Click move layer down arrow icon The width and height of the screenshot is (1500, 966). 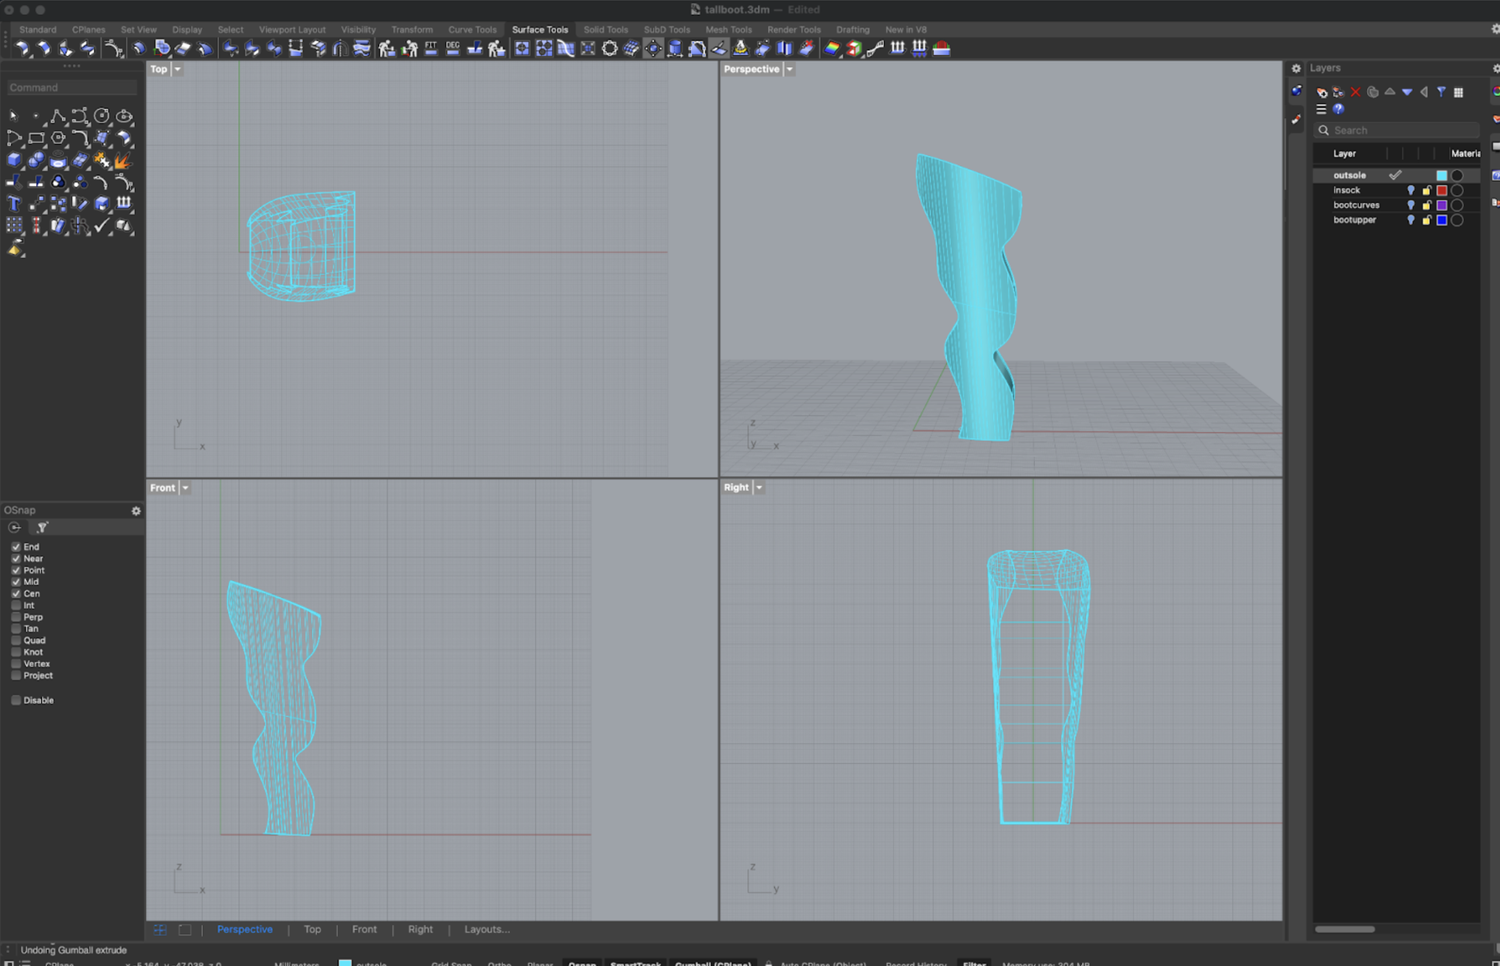[x=1407, y=92]
